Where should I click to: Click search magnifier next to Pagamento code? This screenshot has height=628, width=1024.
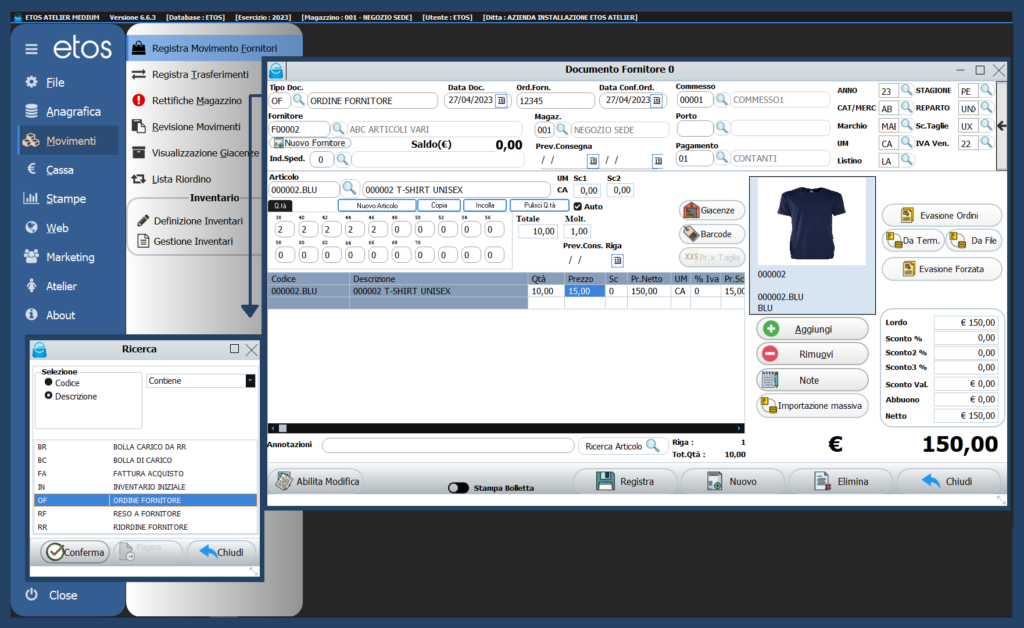tap(721, 157)
